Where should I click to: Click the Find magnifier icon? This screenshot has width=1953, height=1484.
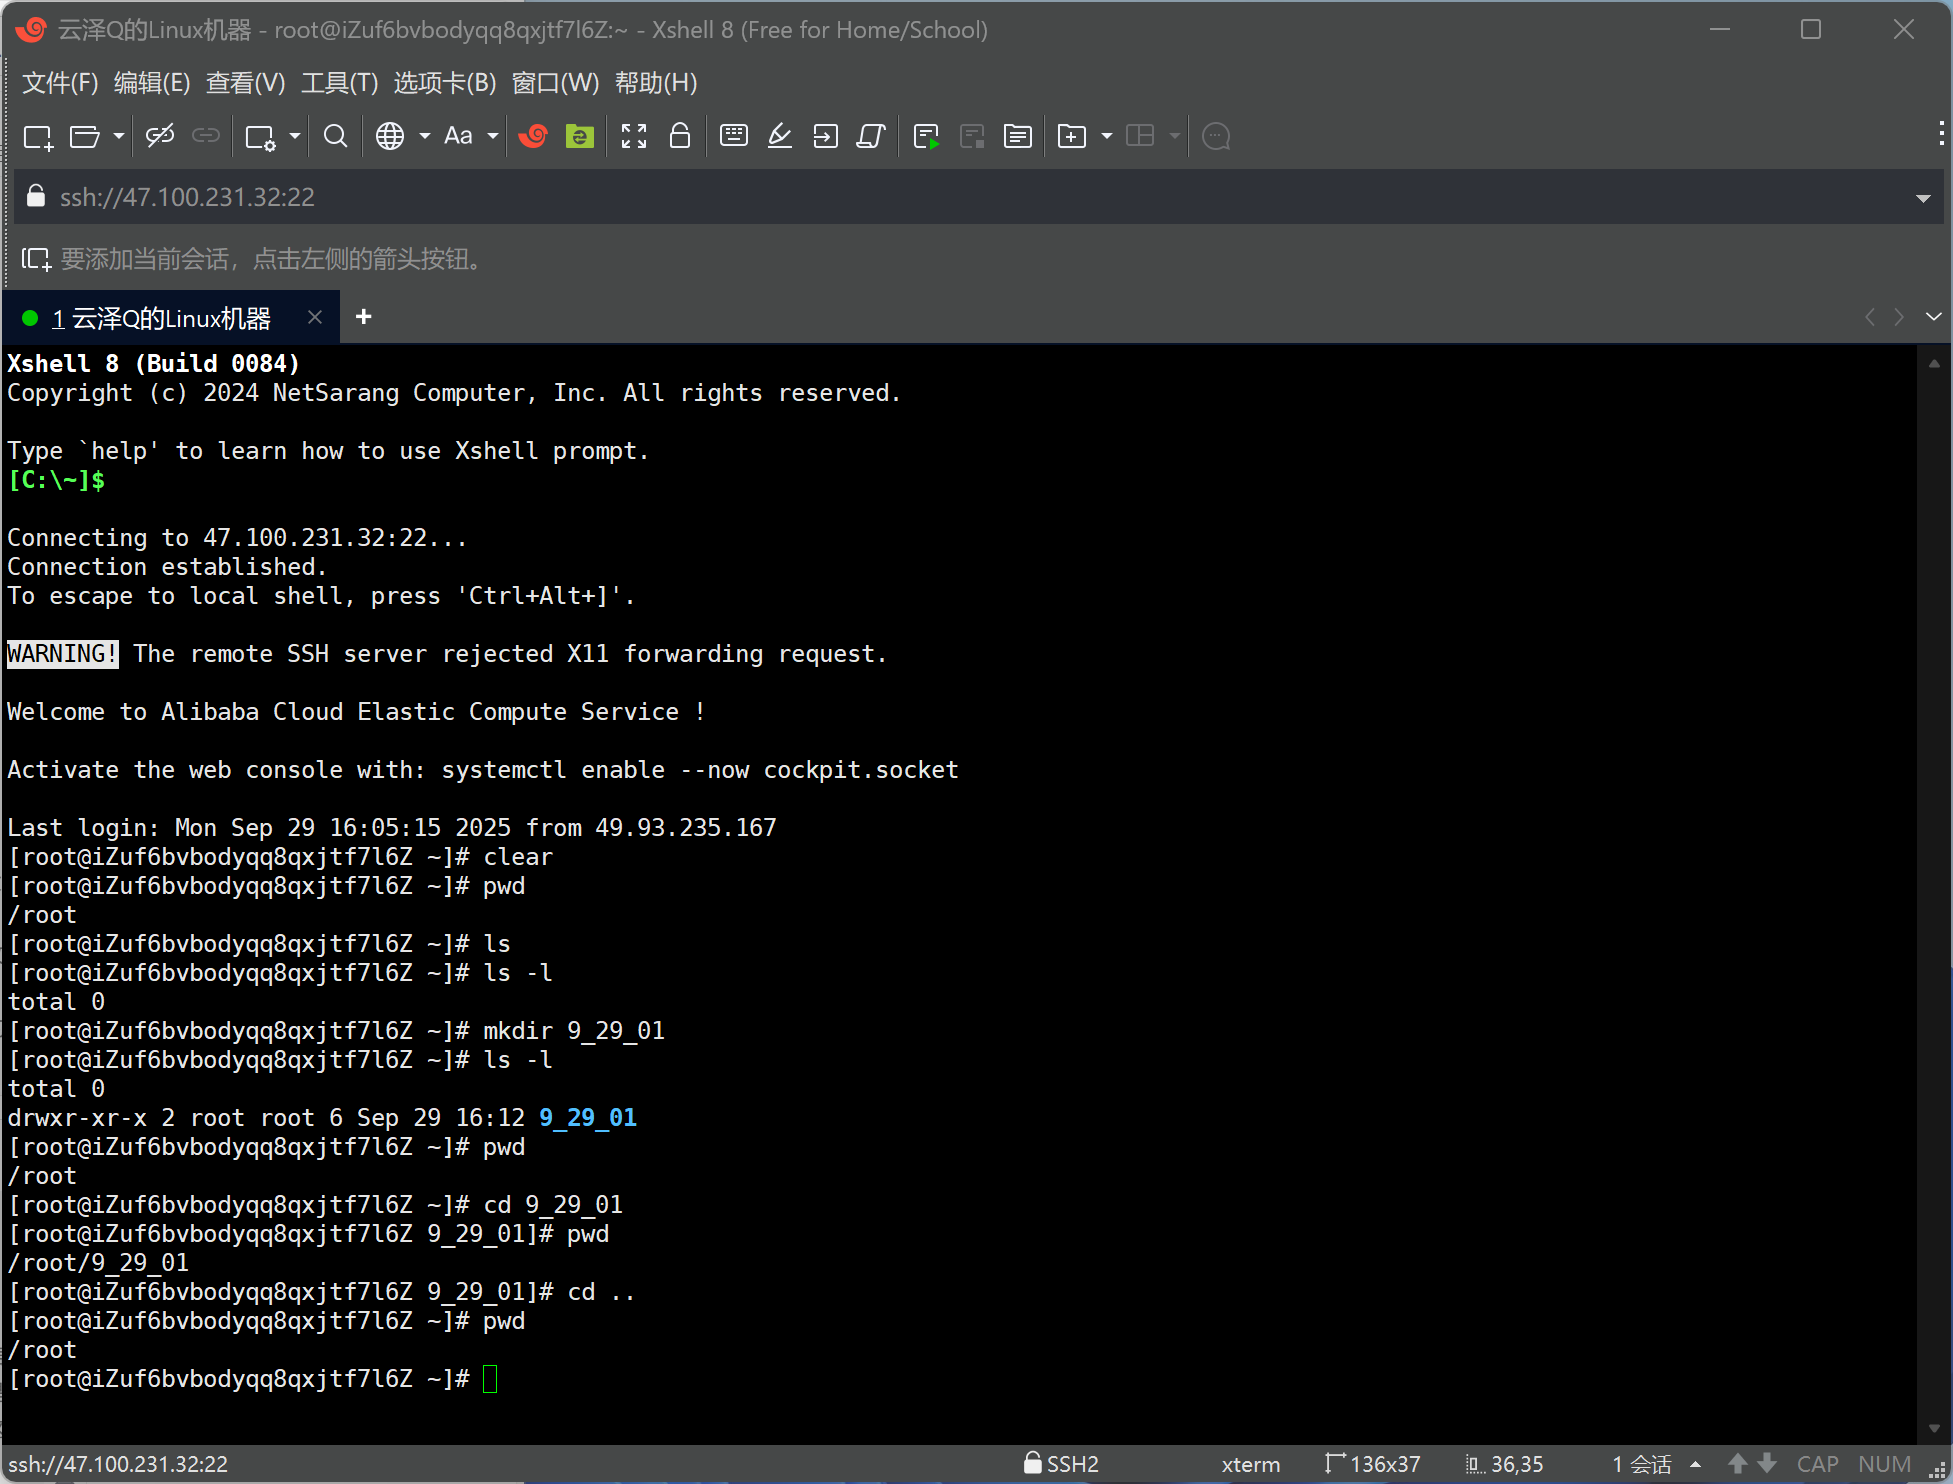click(x=336, y=136)
